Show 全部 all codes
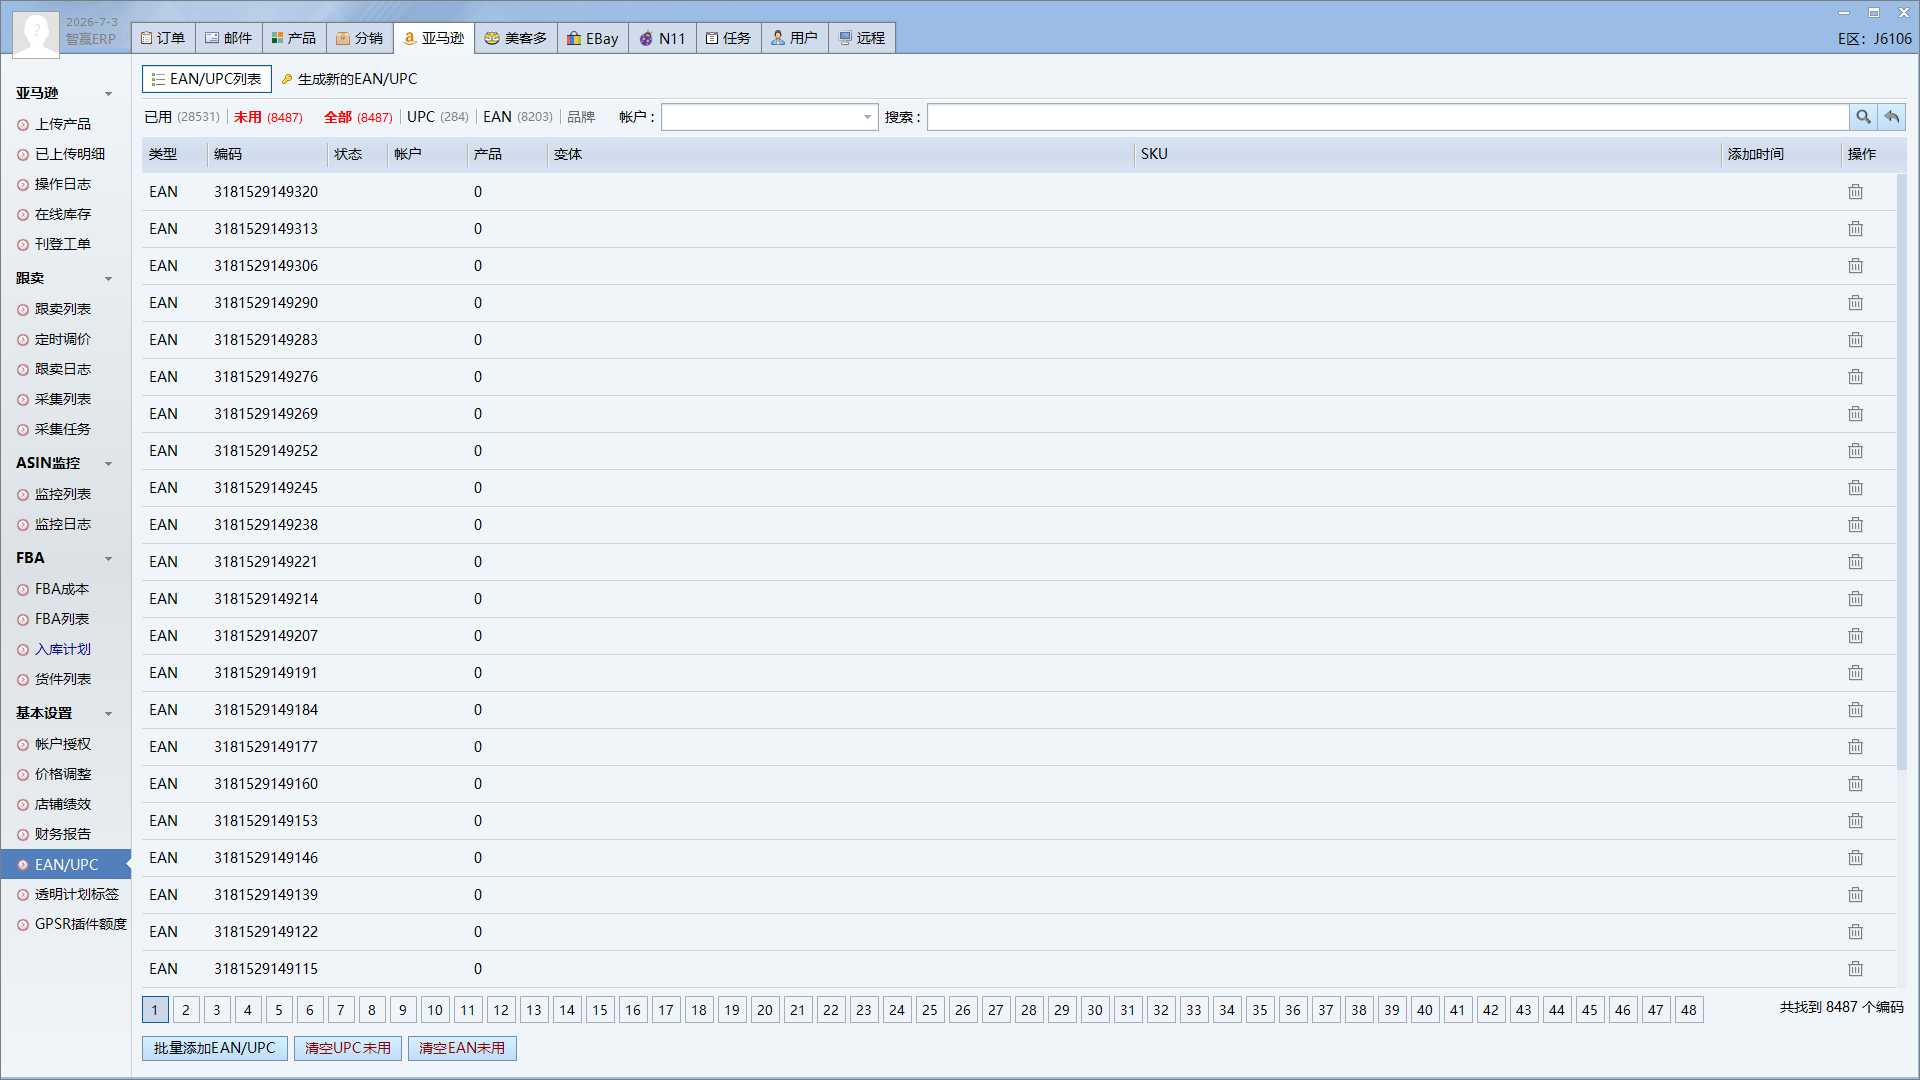This screenshot has height=1080, width=1920. point(358,117)
